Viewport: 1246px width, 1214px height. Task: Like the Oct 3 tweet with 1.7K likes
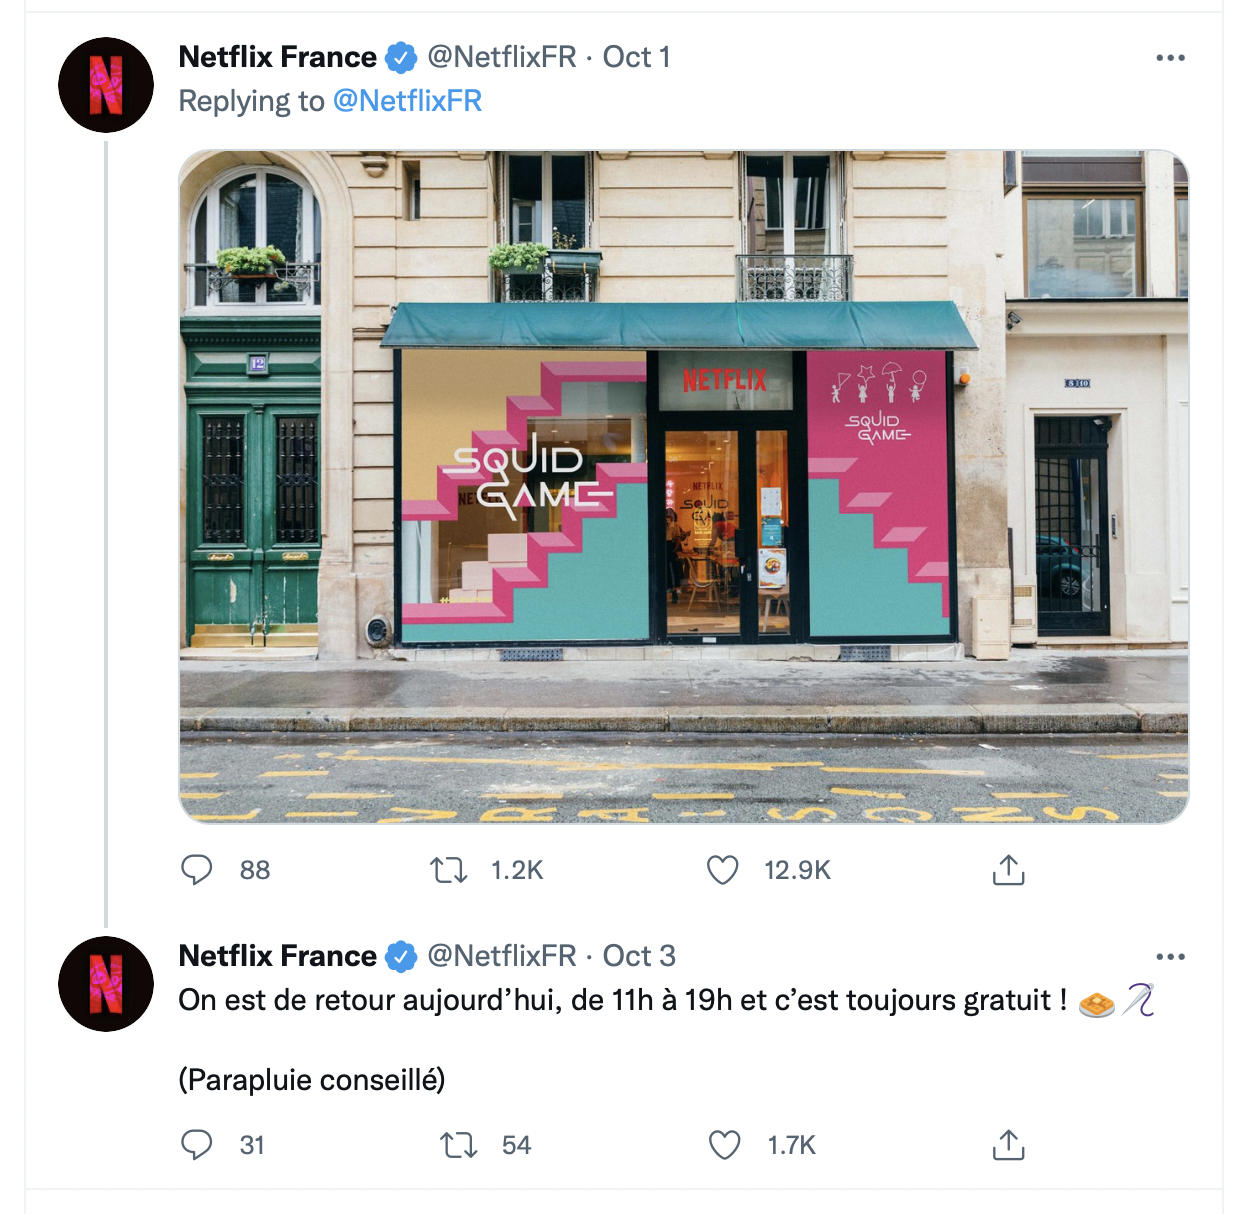point(724,1144)
